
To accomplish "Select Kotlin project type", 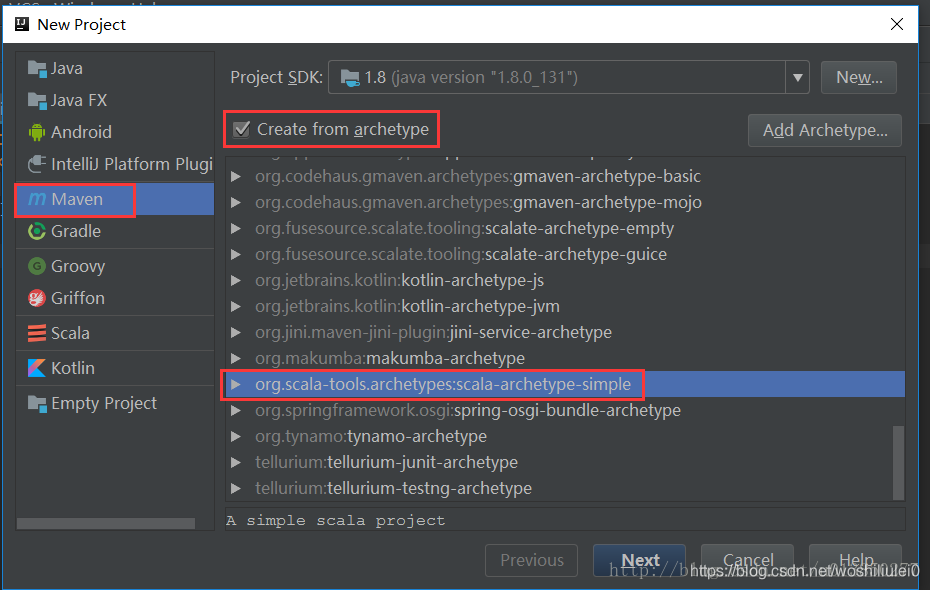I will 115,368.
